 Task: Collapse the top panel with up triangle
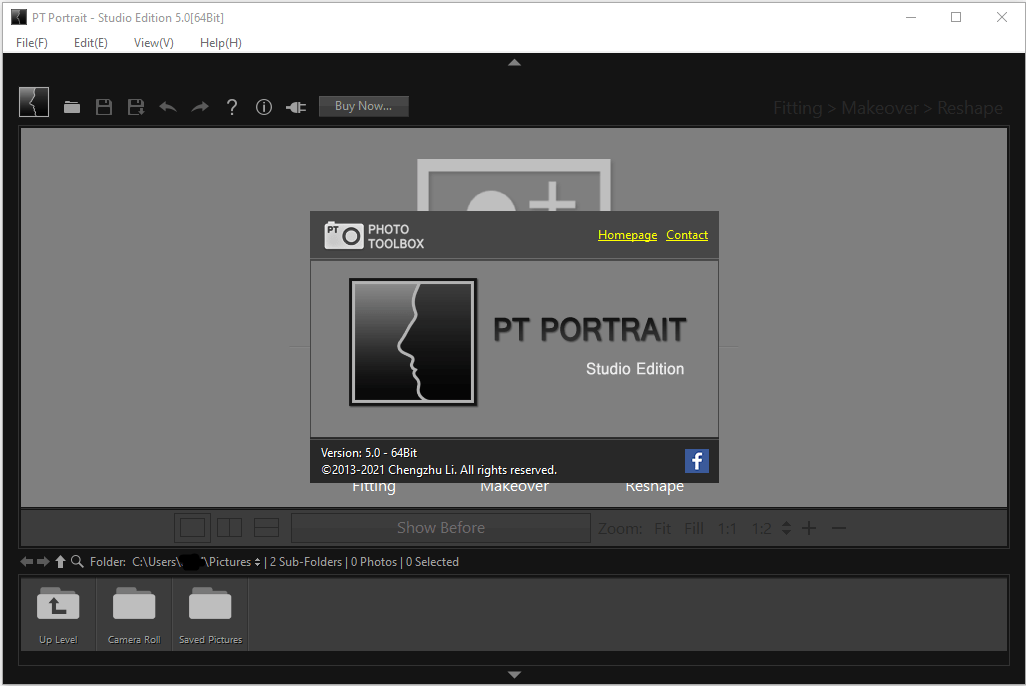[x=514, y=63]
